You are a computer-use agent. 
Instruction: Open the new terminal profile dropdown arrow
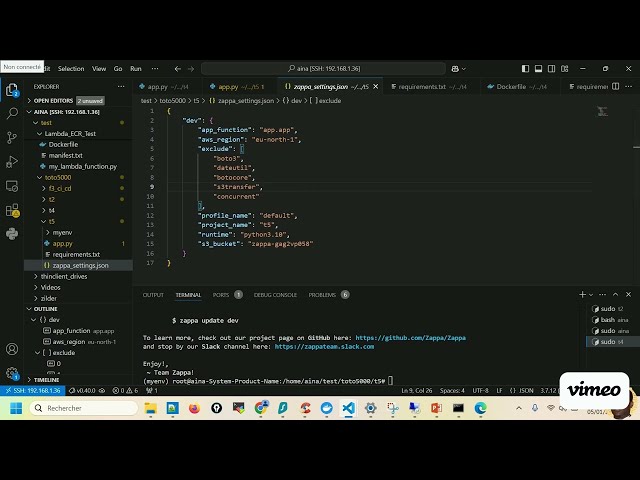(x=591, y=295)
